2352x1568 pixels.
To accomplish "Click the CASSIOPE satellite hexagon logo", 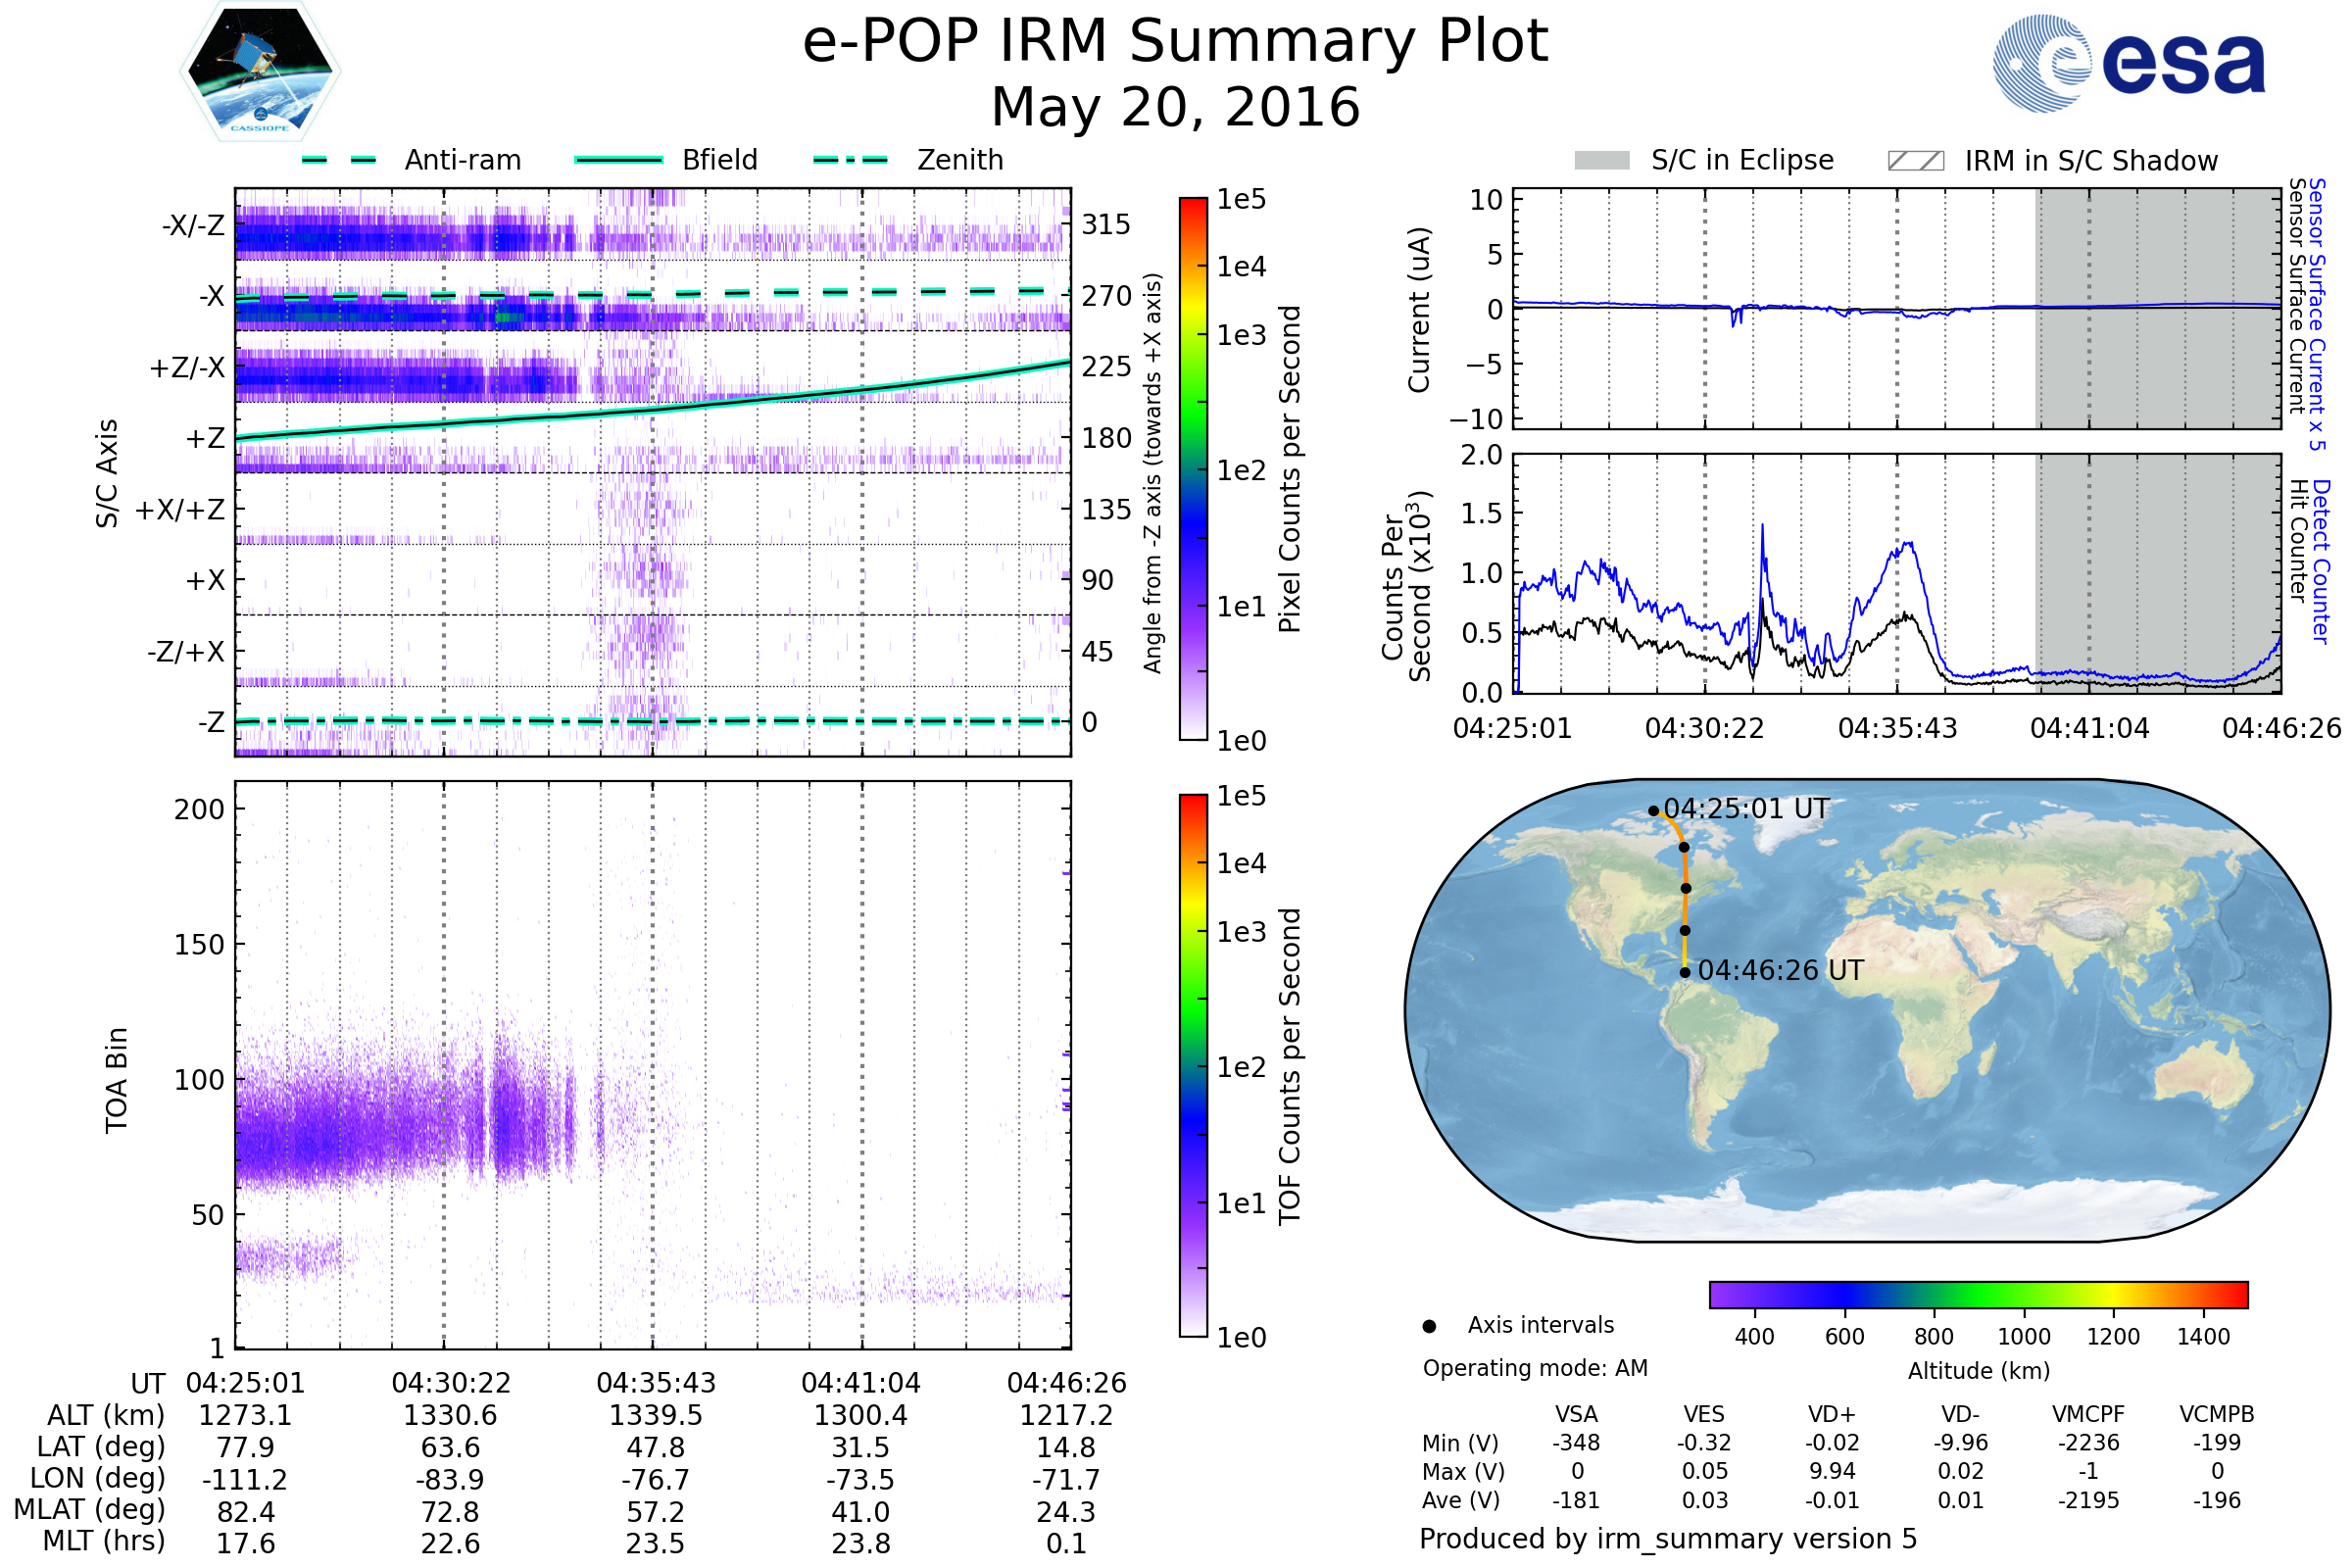I will (260, 72).
